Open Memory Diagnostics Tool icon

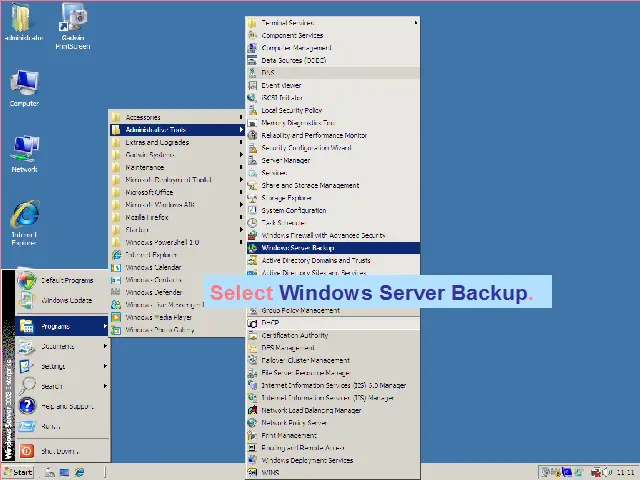pos(253,123)
